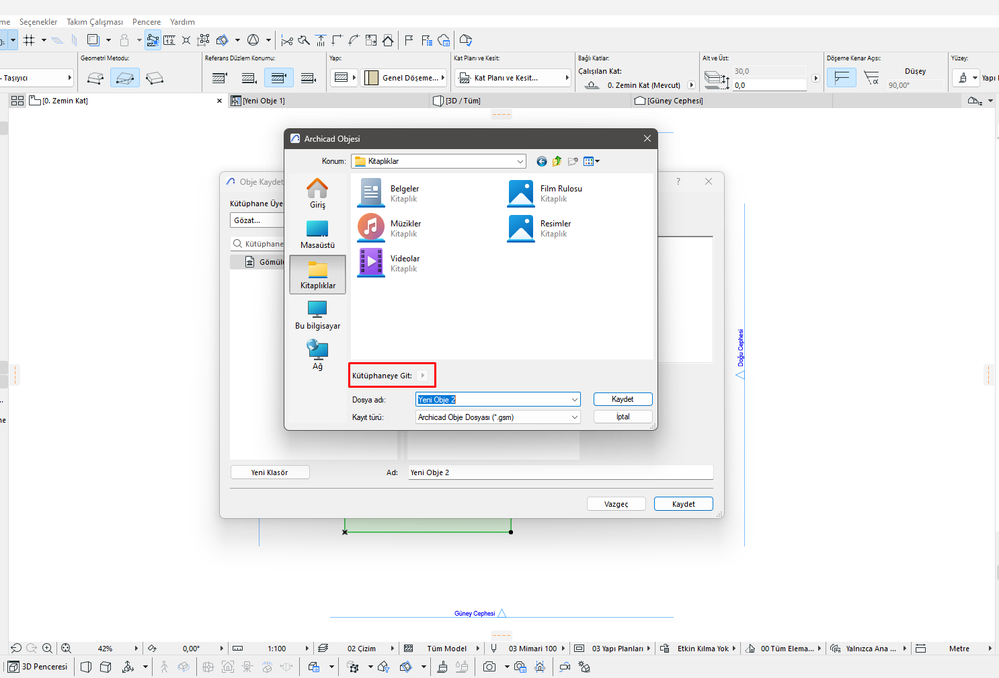The height and width of the screenshot is (678, 999).
Task: Click the create new folder icon in dialog
Action: 573,161
